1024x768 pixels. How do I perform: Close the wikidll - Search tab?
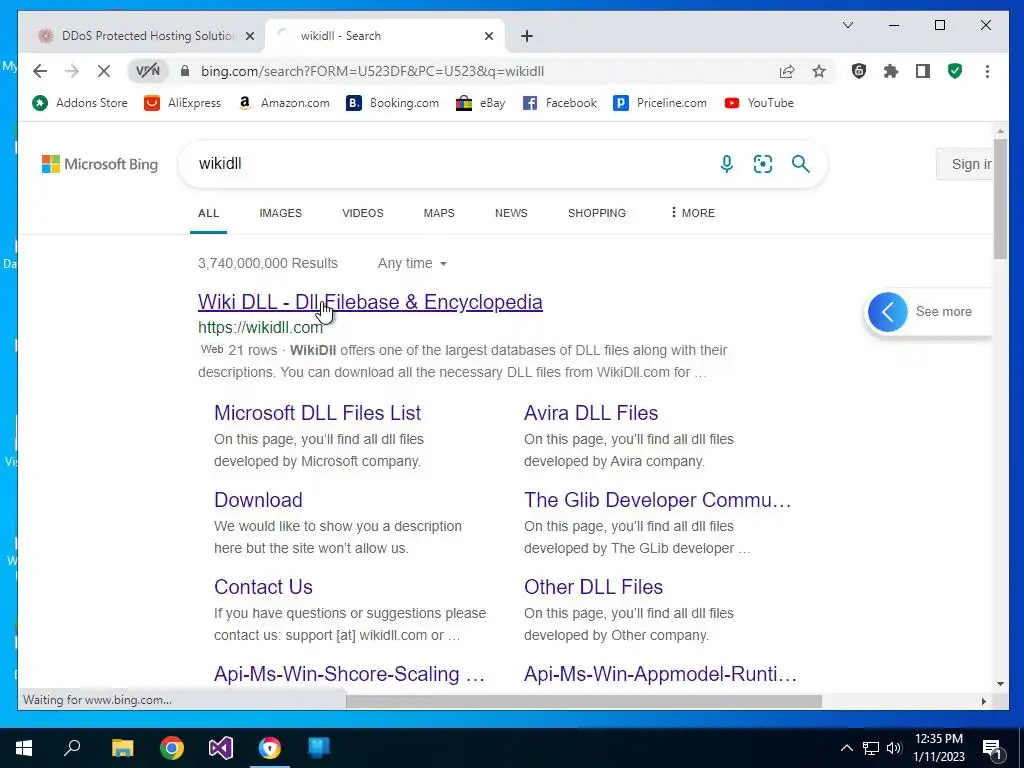[488, 36]
